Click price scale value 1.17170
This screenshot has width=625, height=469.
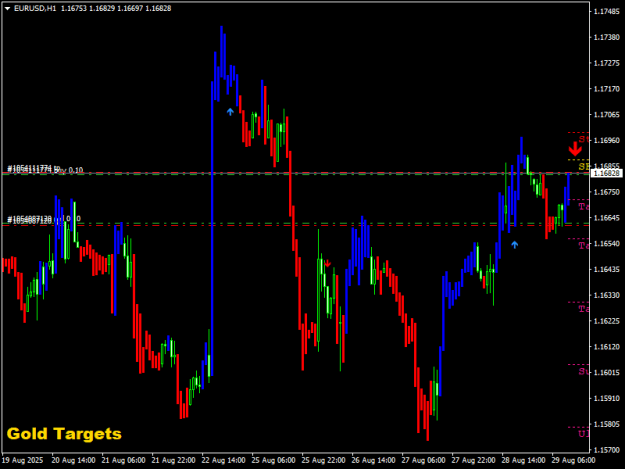pyautogui.click(x=607, y=88)
